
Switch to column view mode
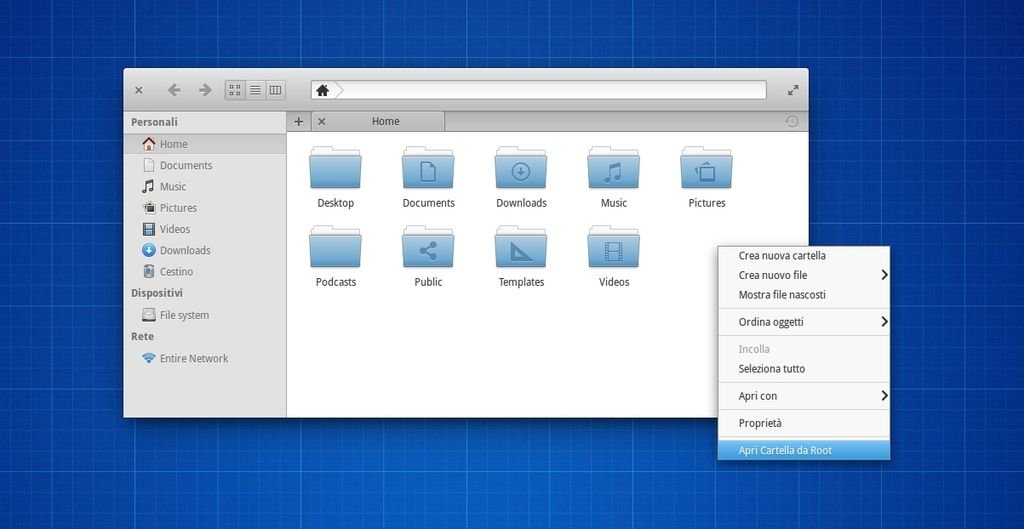[276, 90]
